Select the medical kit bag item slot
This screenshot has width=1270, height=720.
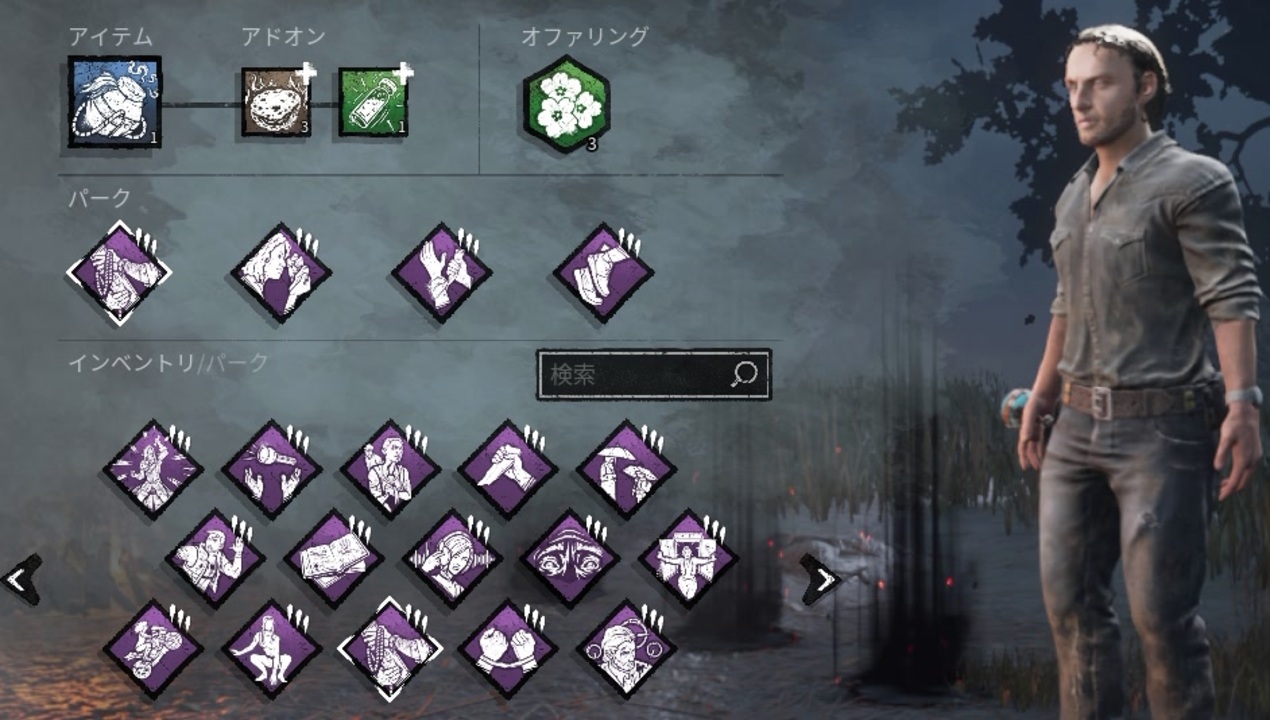click(114, 101)
